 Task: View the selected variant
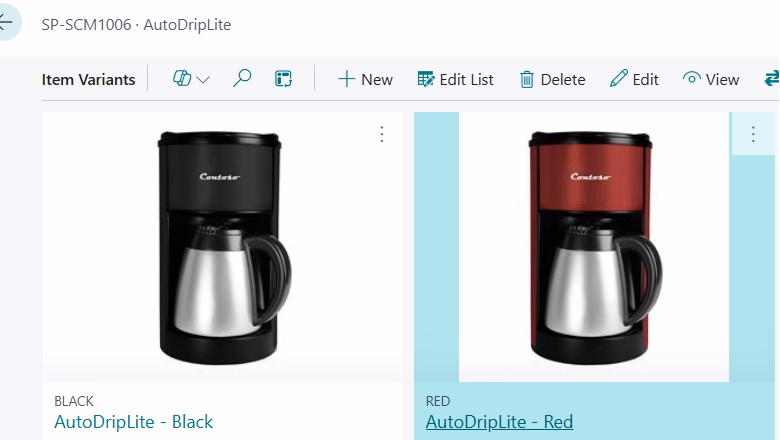click(x=711, y=80)
